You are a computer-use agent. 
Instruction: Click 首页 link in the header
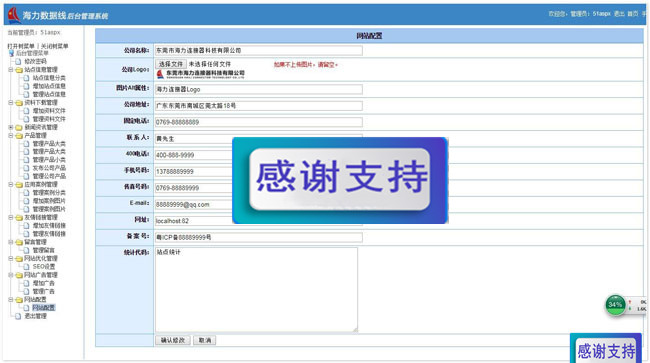pos(633,14)
